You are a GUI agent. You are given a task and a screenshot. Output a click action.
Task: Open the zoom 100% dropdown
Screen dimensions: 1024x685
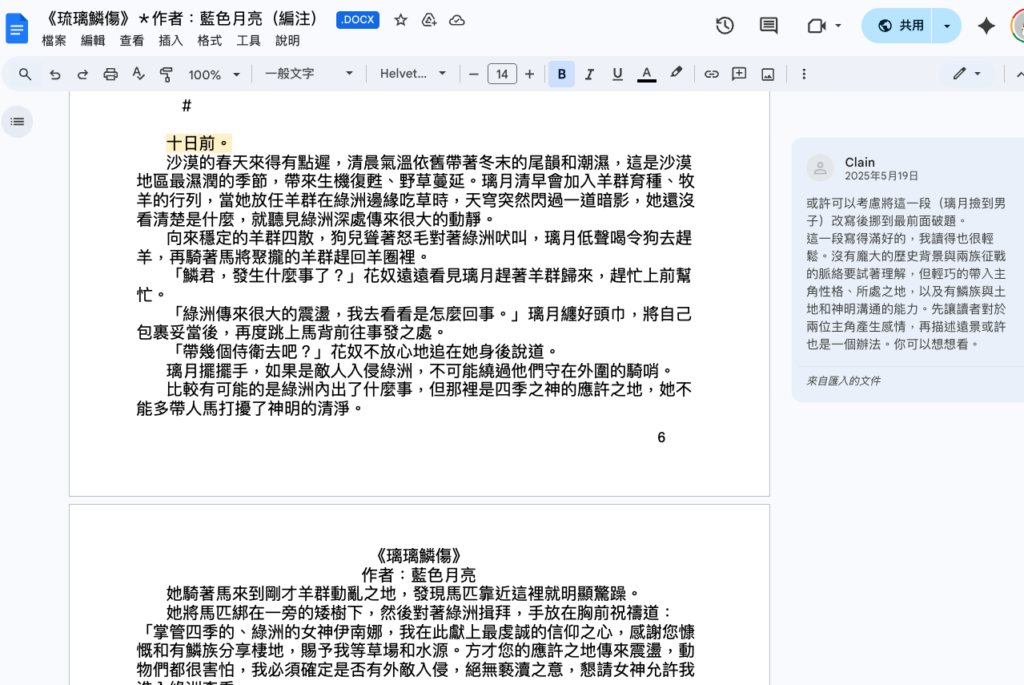pos(214,74)
